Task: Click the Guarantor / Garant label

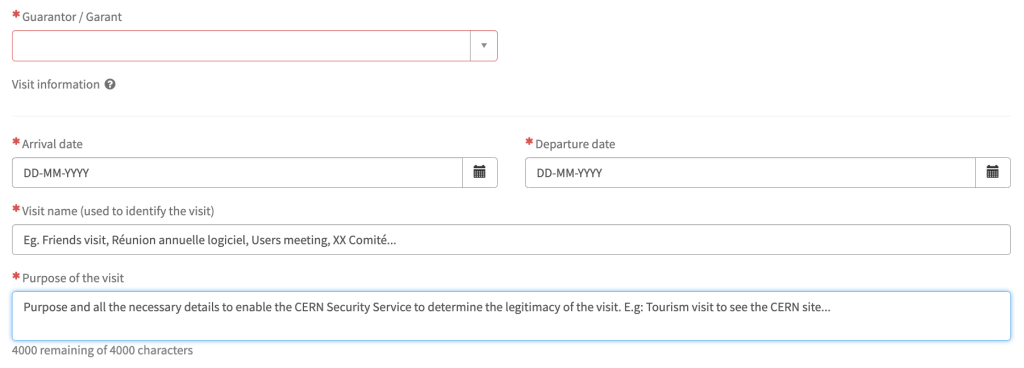Action: tap(72, 17)
